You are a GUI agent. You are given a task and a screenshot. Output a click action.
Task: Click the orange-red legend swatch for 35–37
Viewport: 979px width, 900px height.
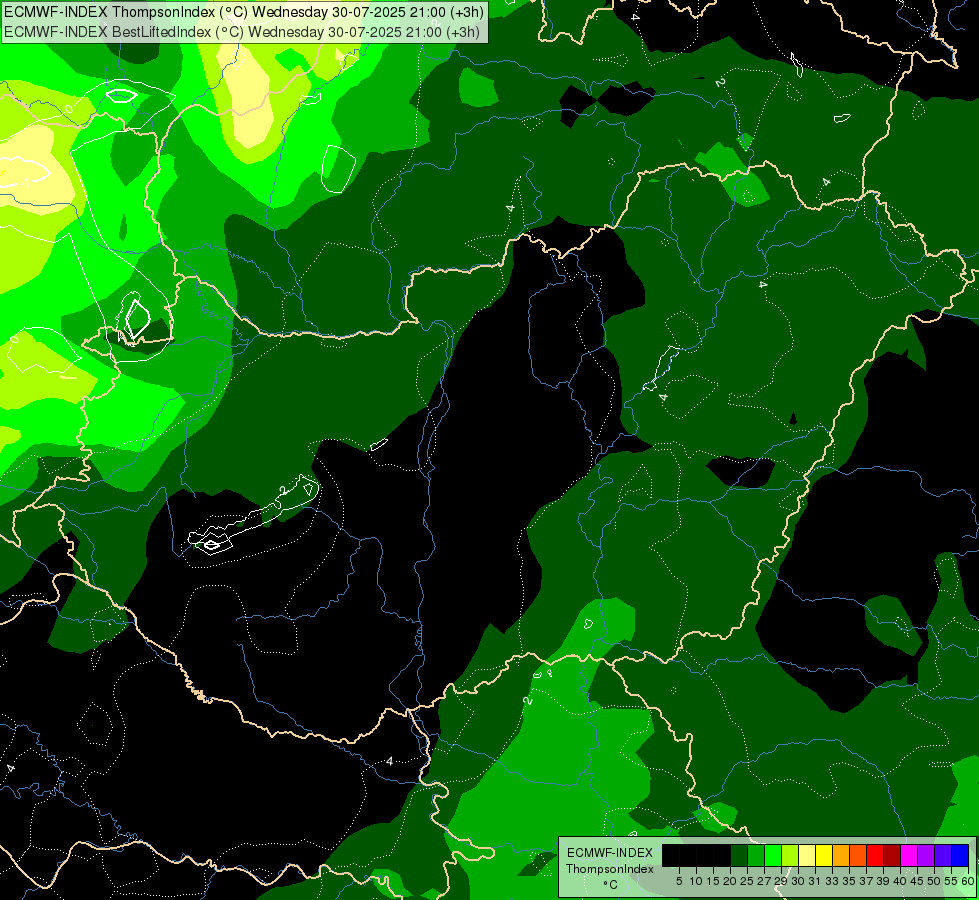[858, 855]
